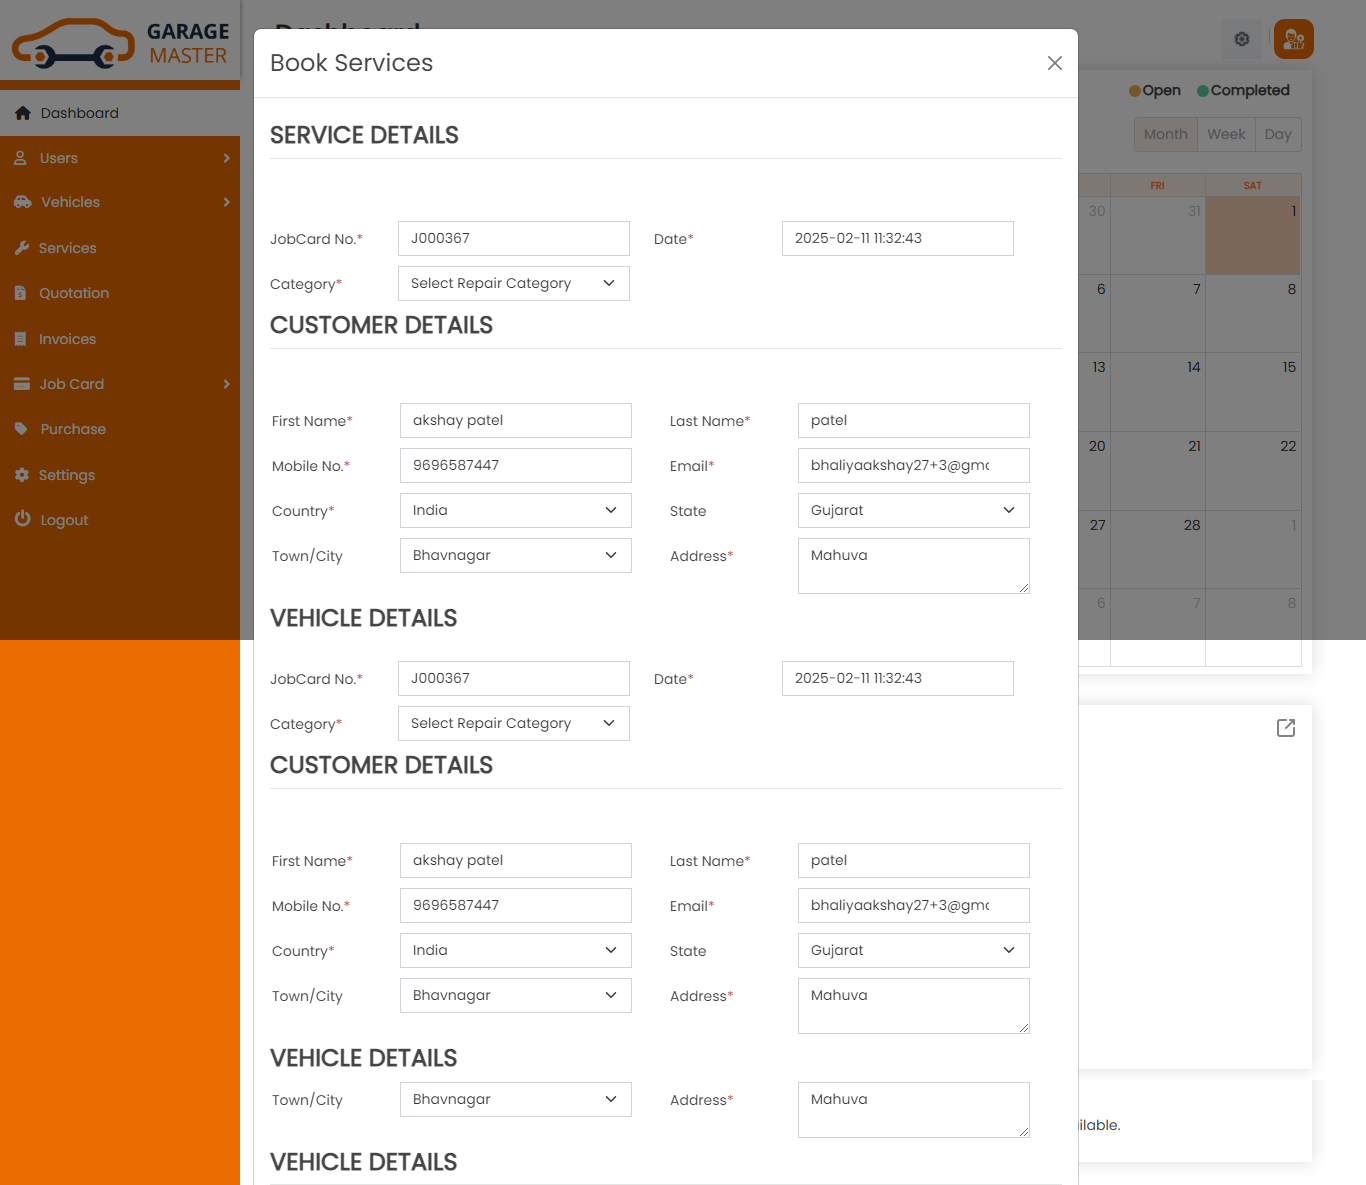The width and height of the screenshot is (1366, 1185).
Task: Expand the Job Card submenu arrow
Action: (226, 384)
